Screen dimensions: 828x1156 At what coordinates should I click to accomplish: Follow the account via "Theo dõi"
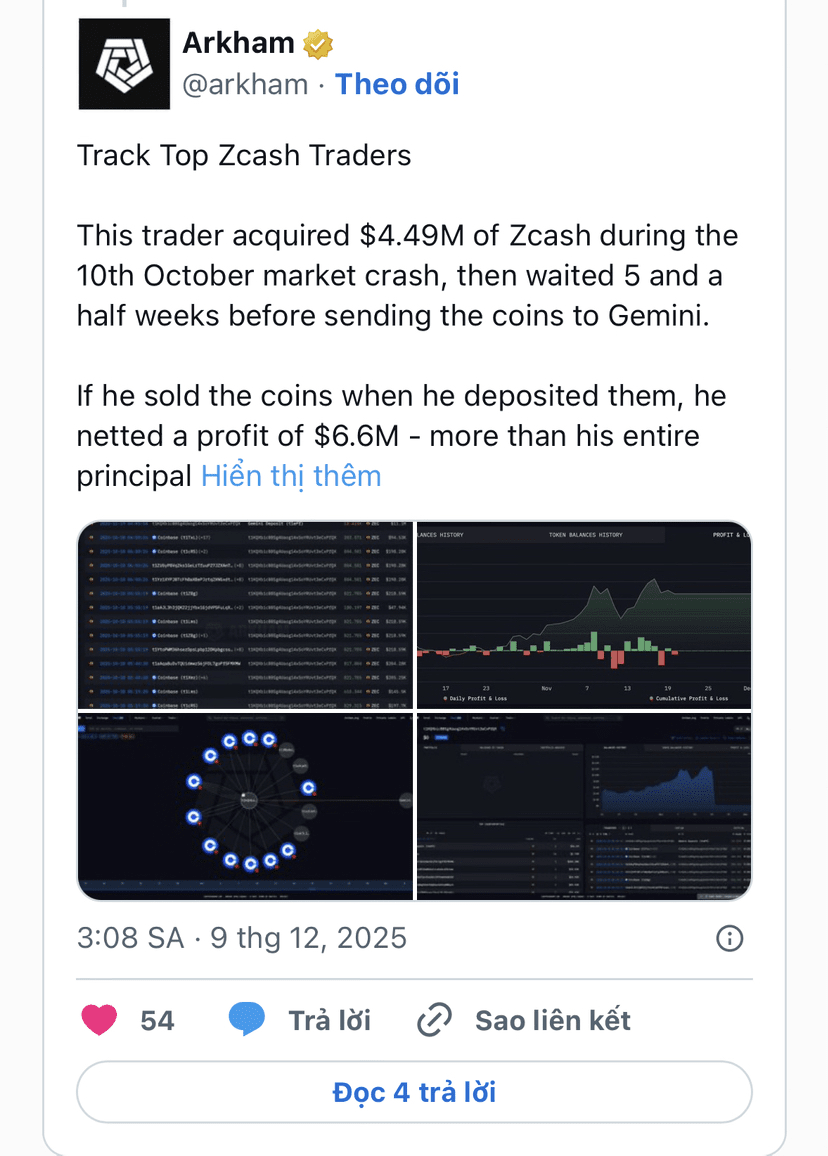tap(397, 84)
